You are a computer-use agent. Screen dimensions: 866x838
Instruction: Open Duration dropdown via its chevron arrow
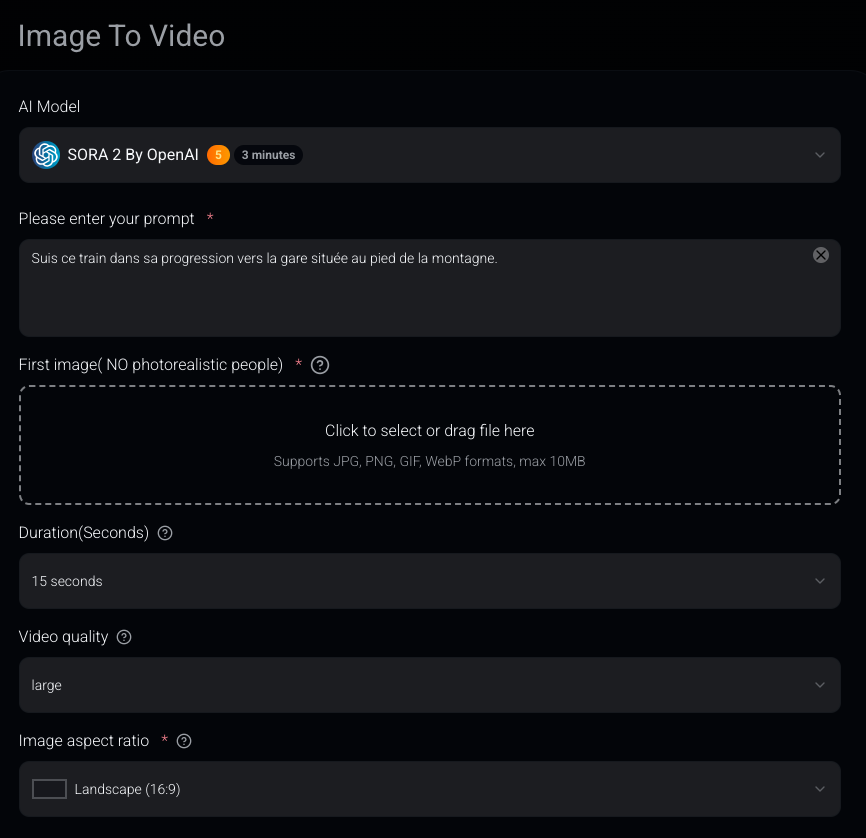(x=820, y=581)
